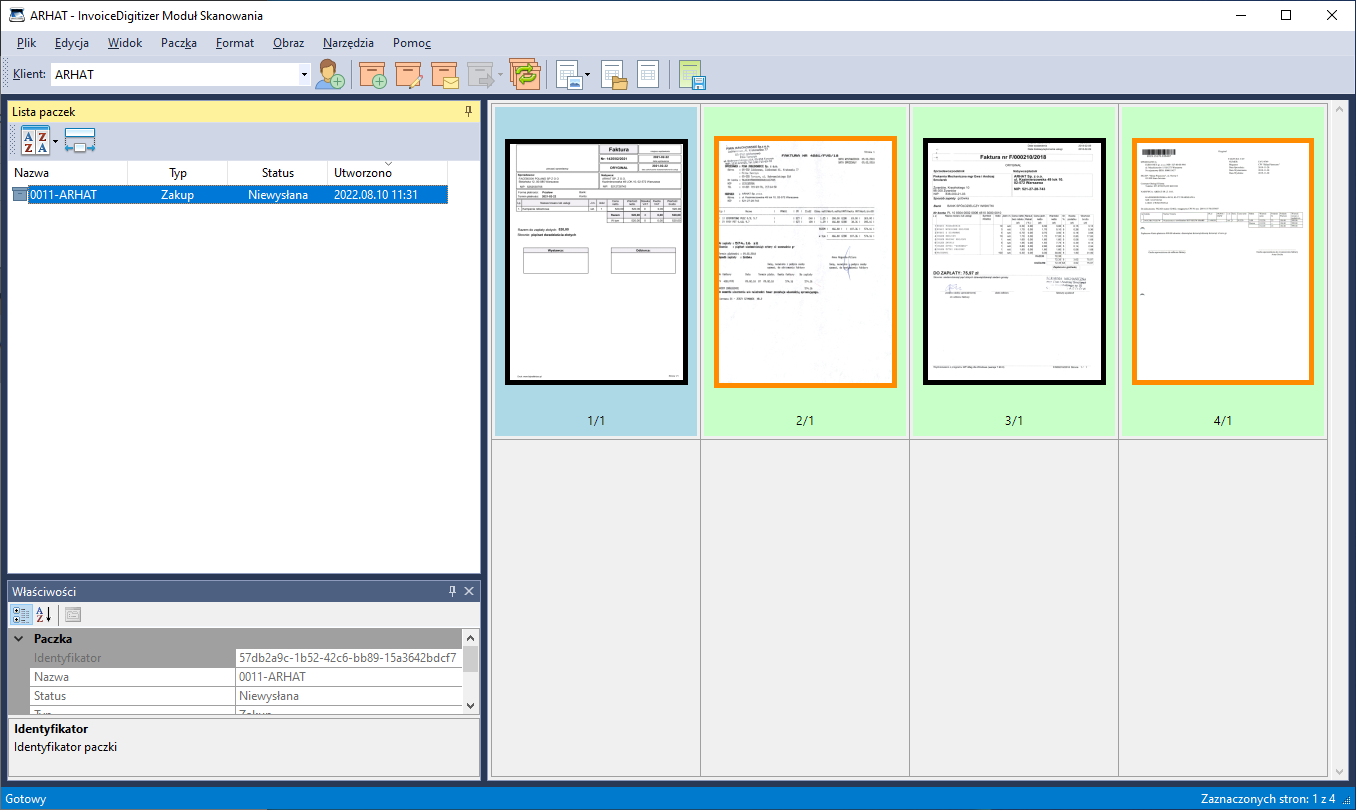Sort list by Utworzono column header
This screenshot has height=810, width=1356.
[x=363, y=173]
